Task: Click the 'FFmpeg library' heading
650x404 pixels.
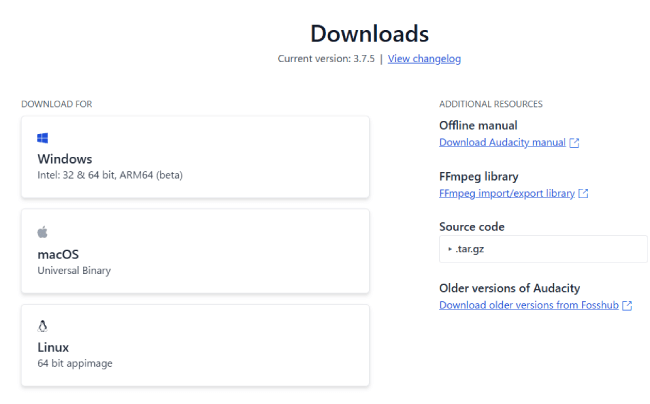Action: (479, 177)
